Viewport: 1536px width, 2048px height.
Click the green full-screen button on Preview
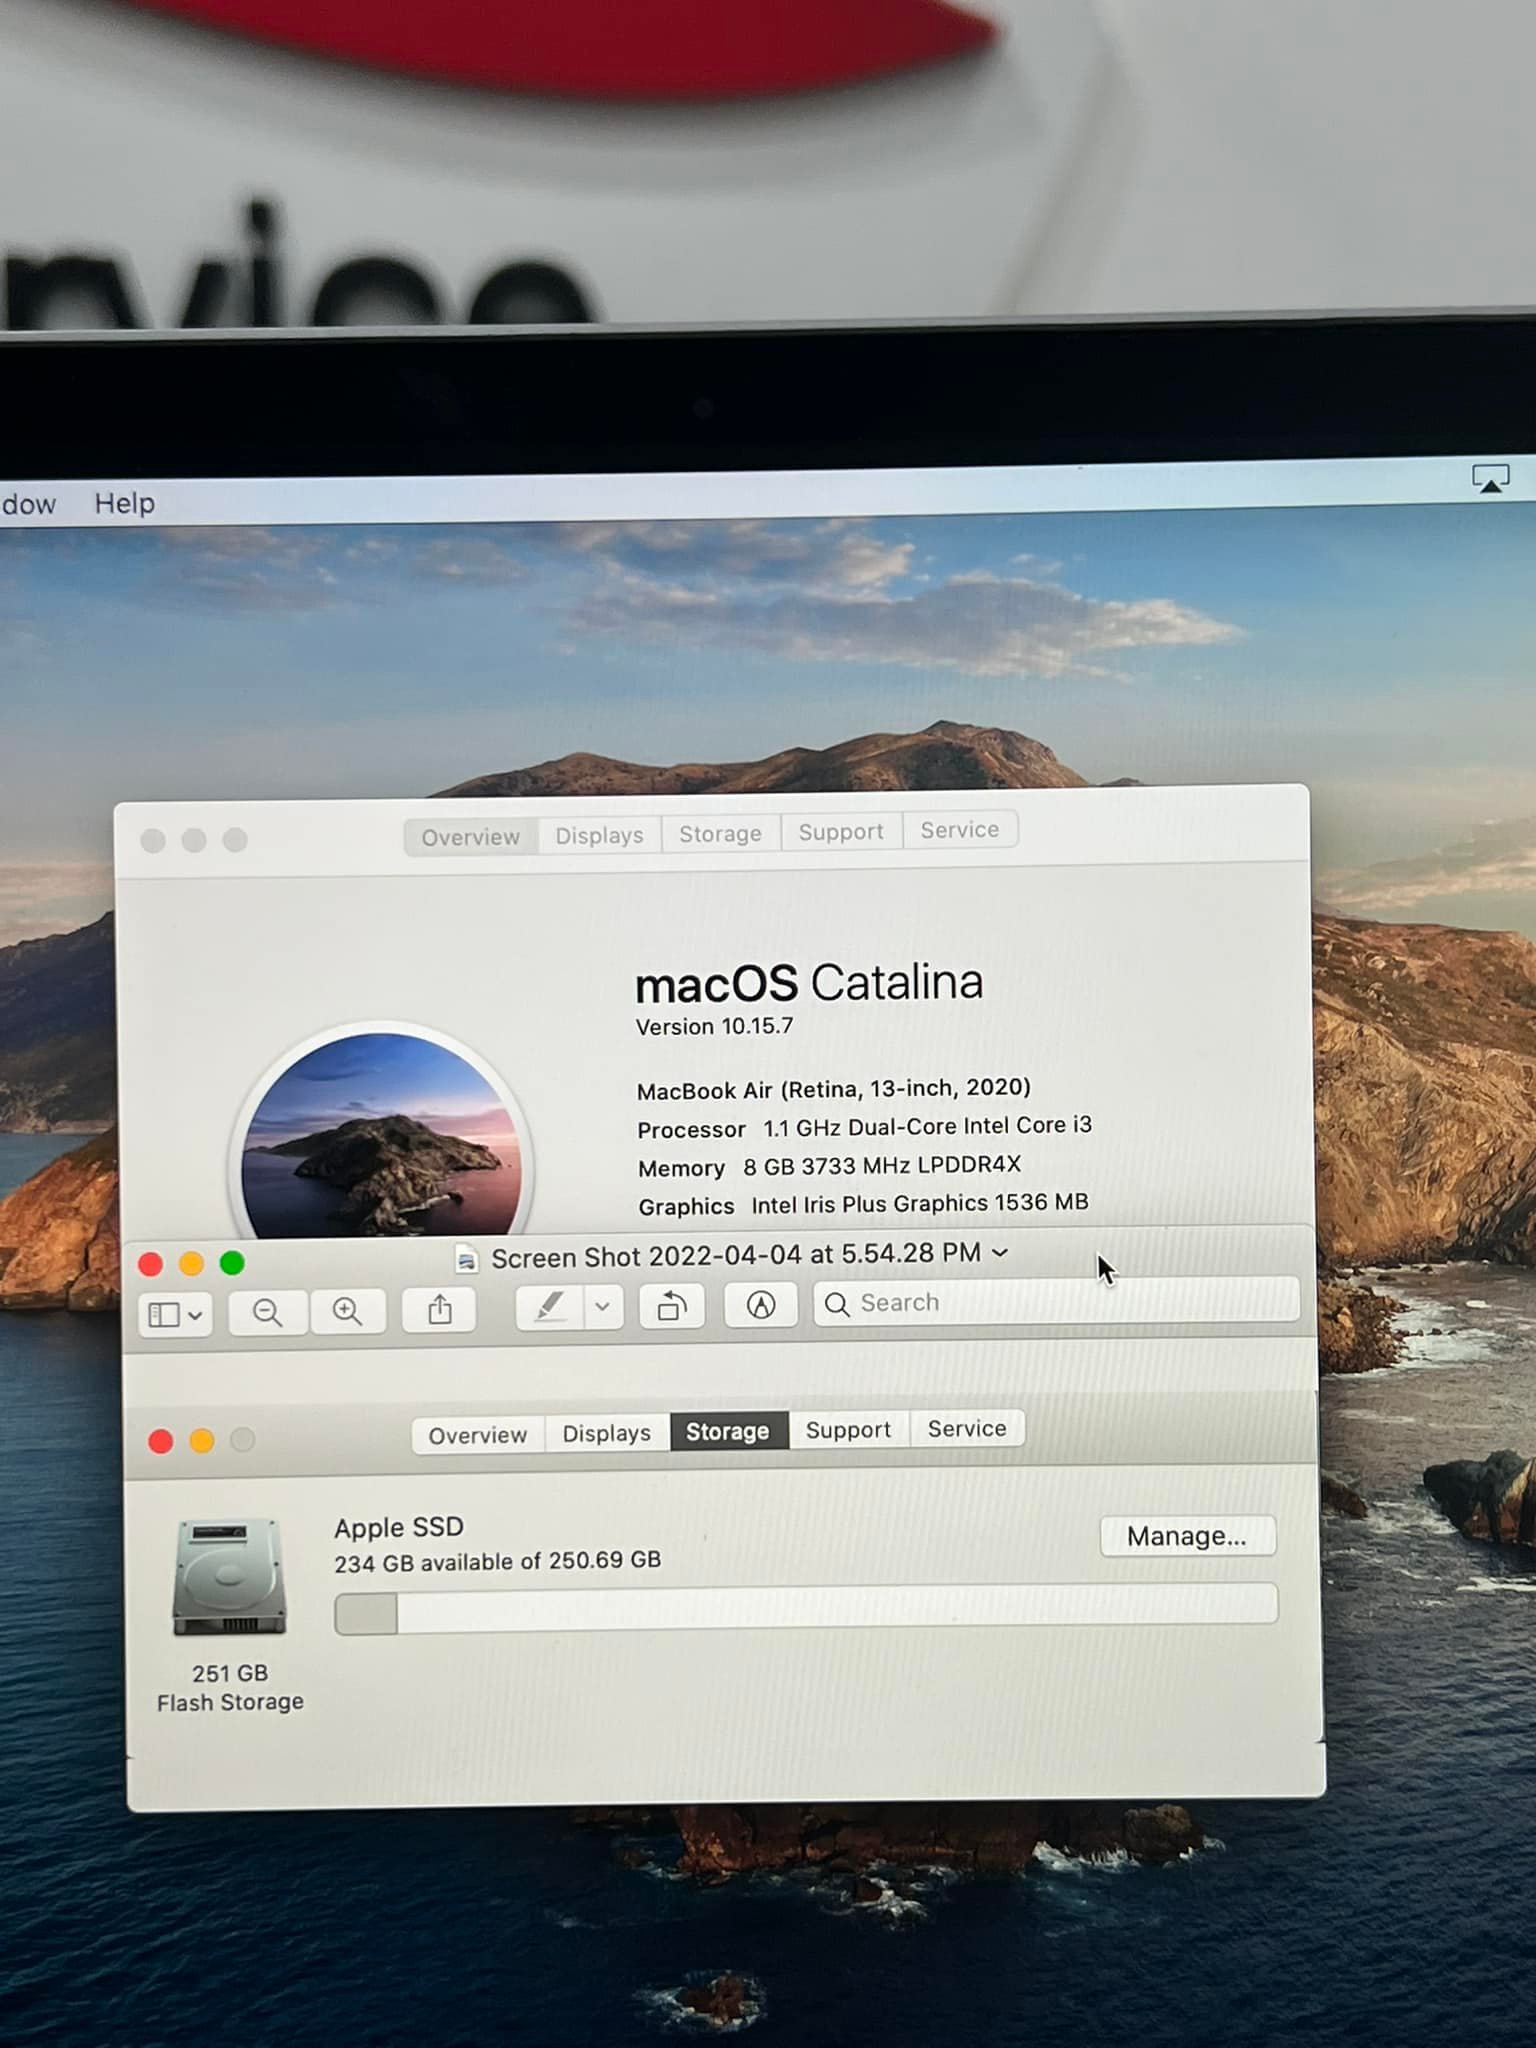click(x=232, y=1263)
